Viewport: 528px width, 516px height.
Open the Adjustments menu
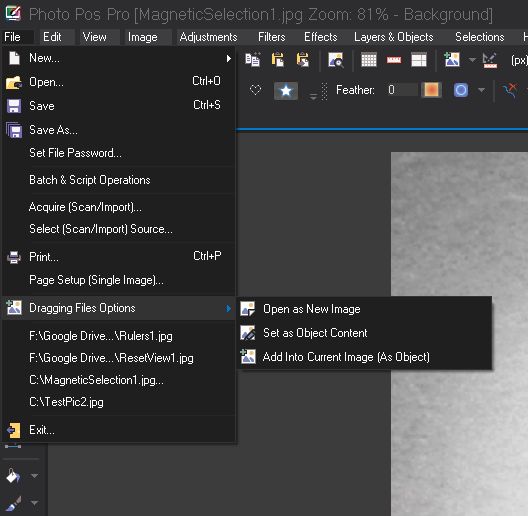pos(208,37)
